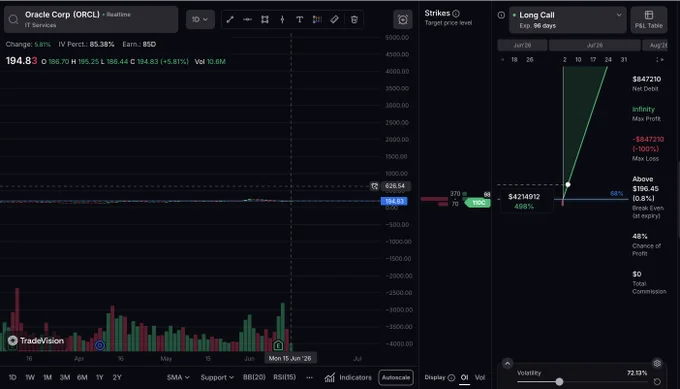Click the Above $196.45 break even value
This screenshot has height=389, width=680.
pyautogui.click(x=645, y=189)
